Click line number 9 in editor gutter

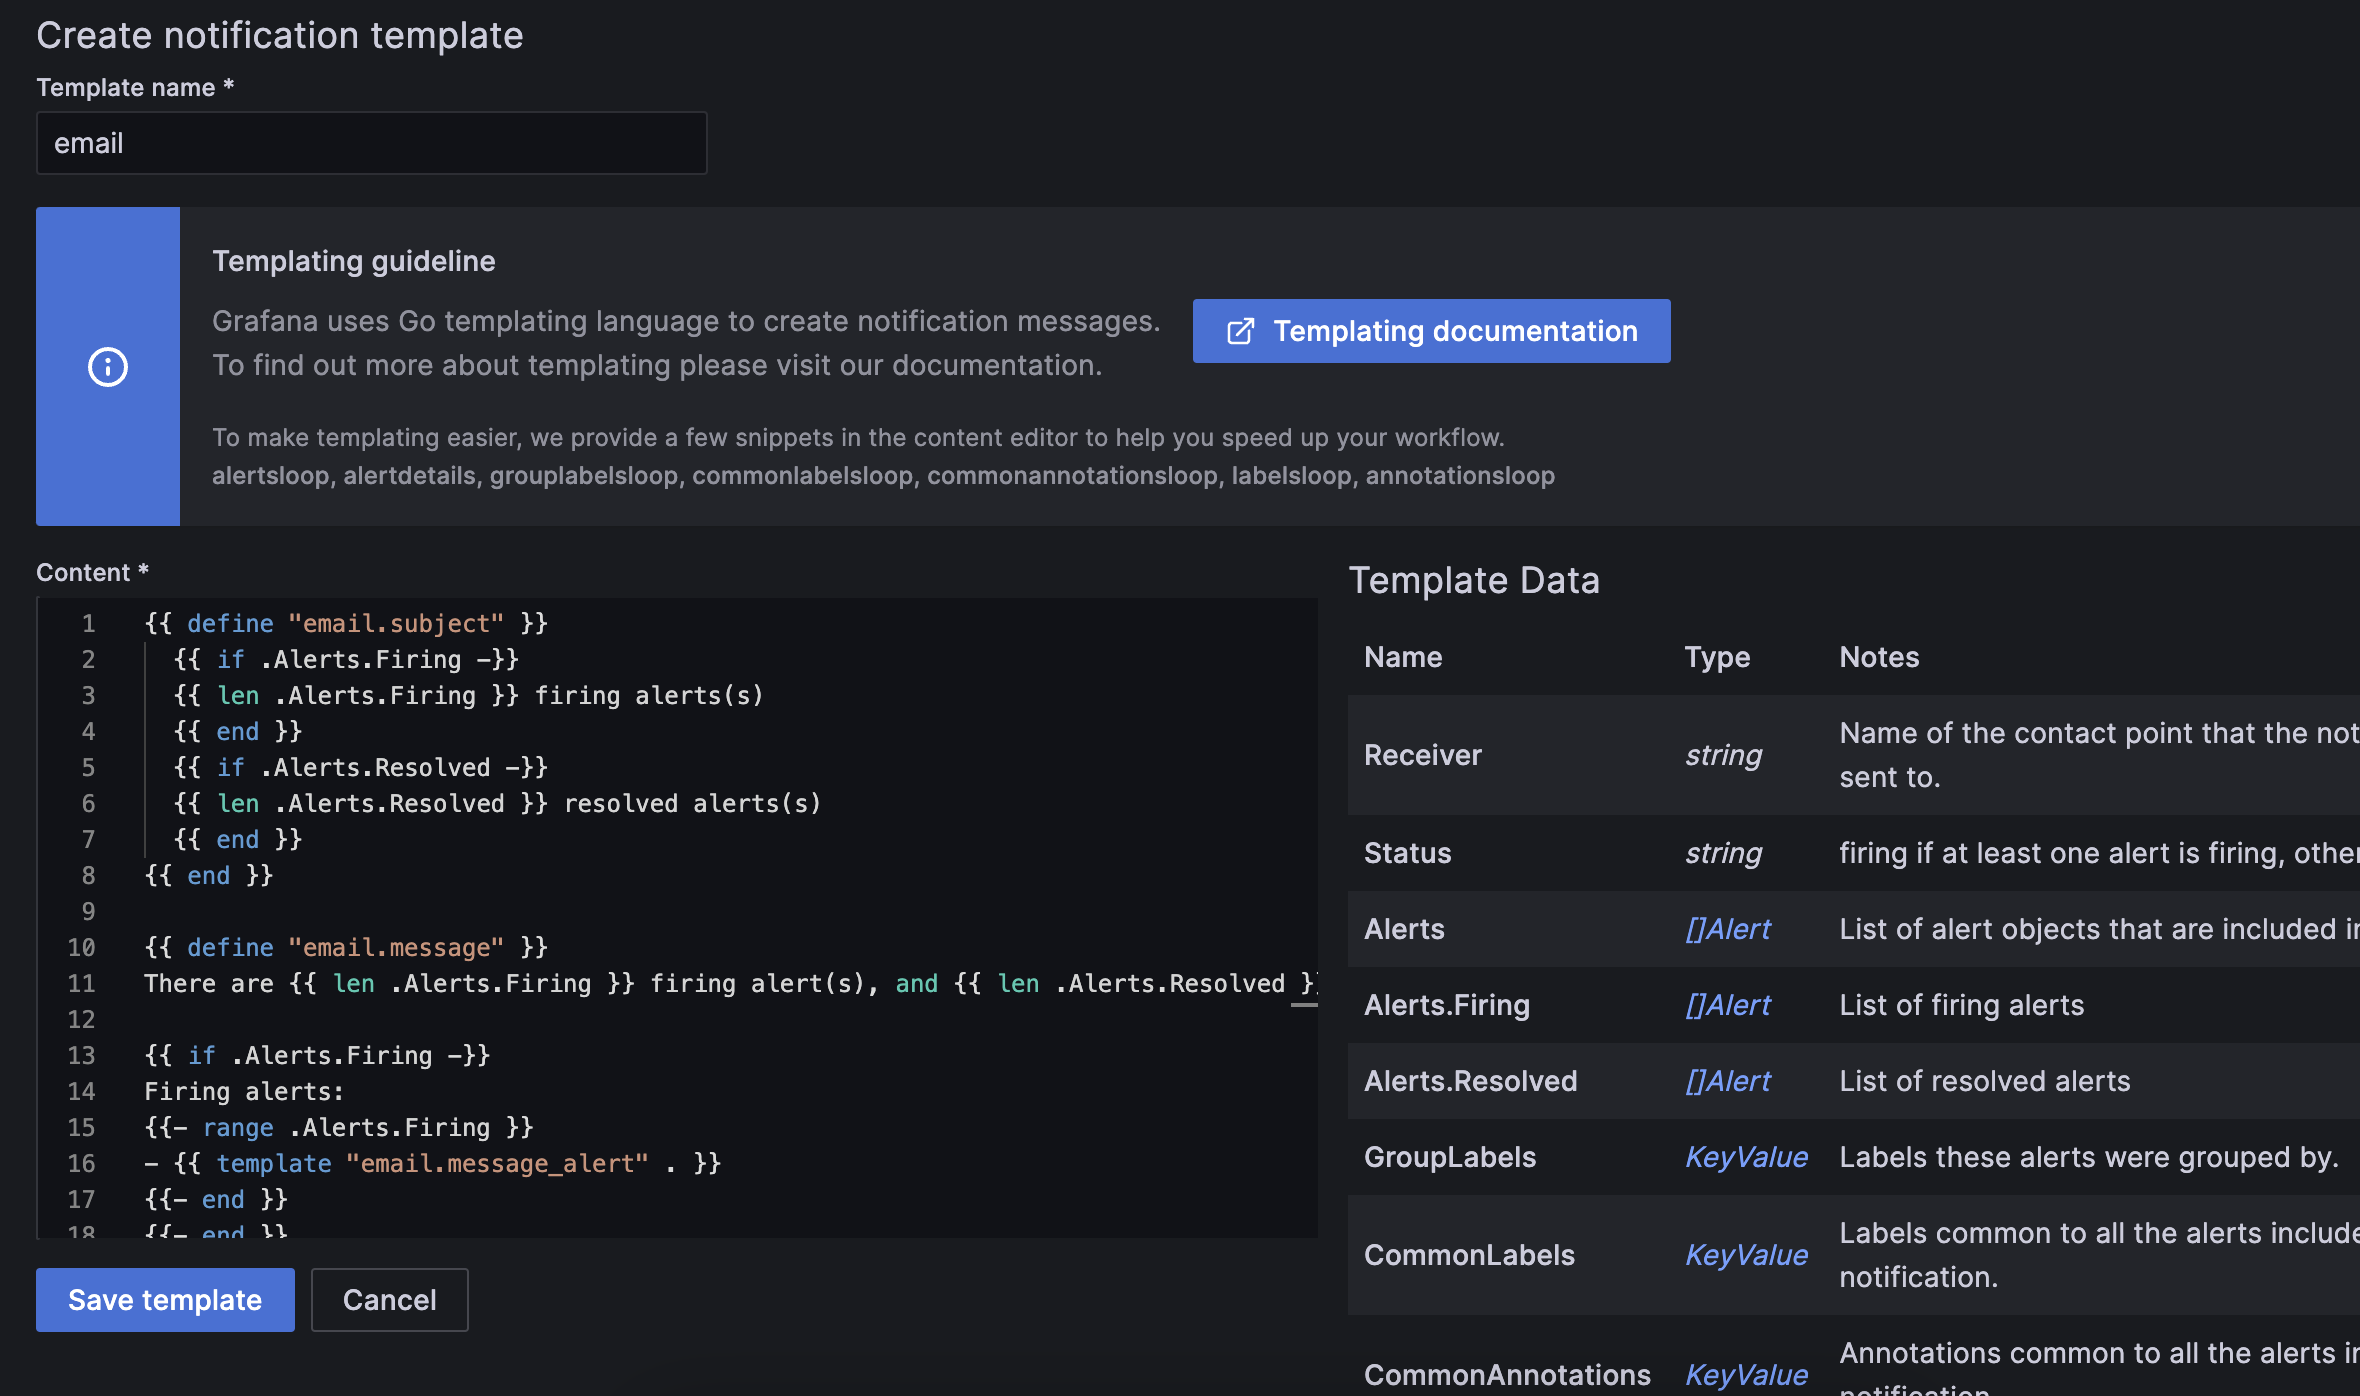pos(88,911)
